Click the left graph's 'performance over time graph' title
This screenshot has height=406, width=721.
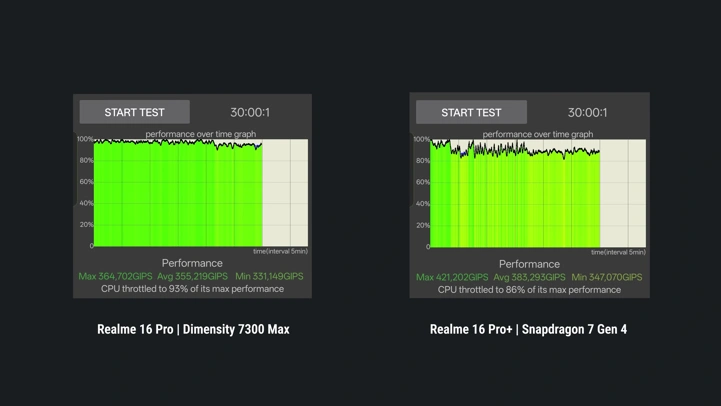point(201,134)
